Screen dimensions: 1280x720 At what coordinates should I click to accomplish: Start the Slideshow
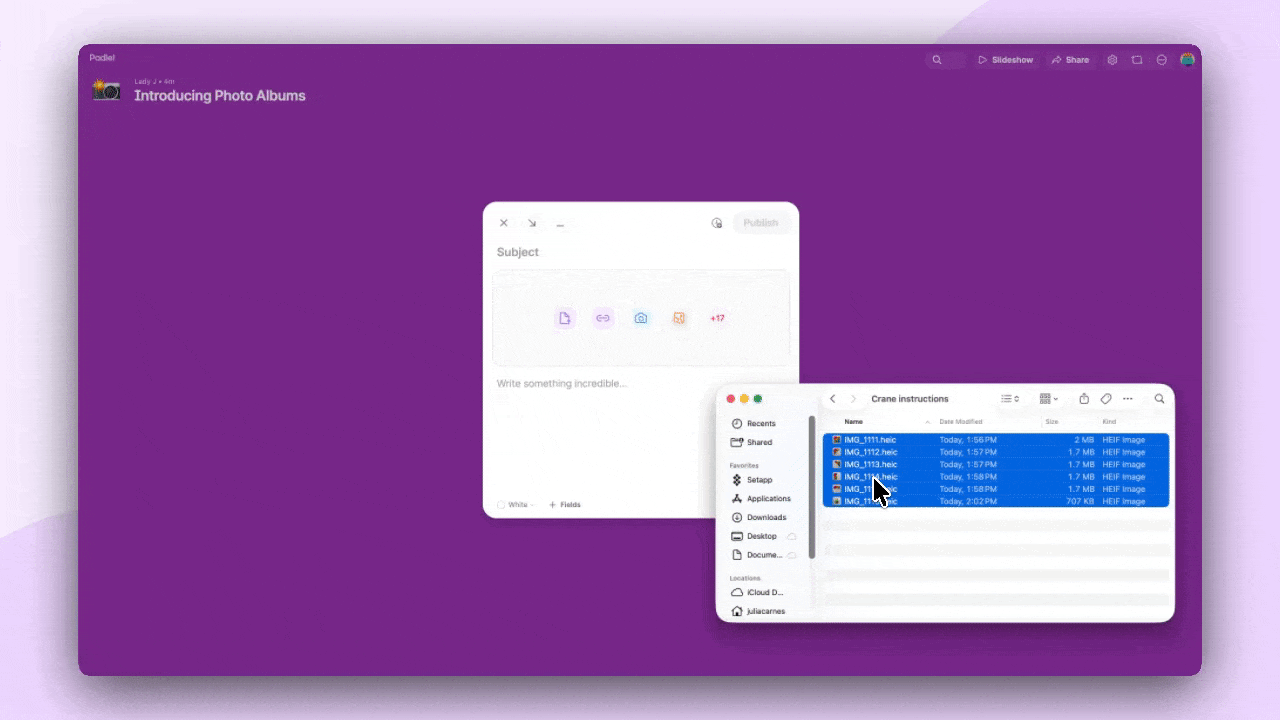[1005, 60]
